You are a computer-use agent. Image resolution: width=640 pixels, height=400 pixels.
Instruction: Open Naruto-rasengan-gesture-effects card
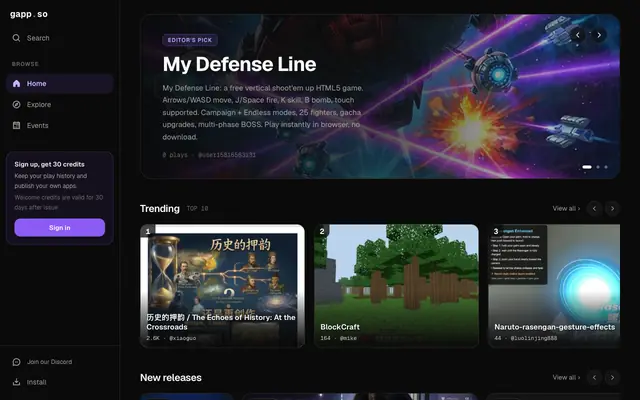tap(554, 286)
